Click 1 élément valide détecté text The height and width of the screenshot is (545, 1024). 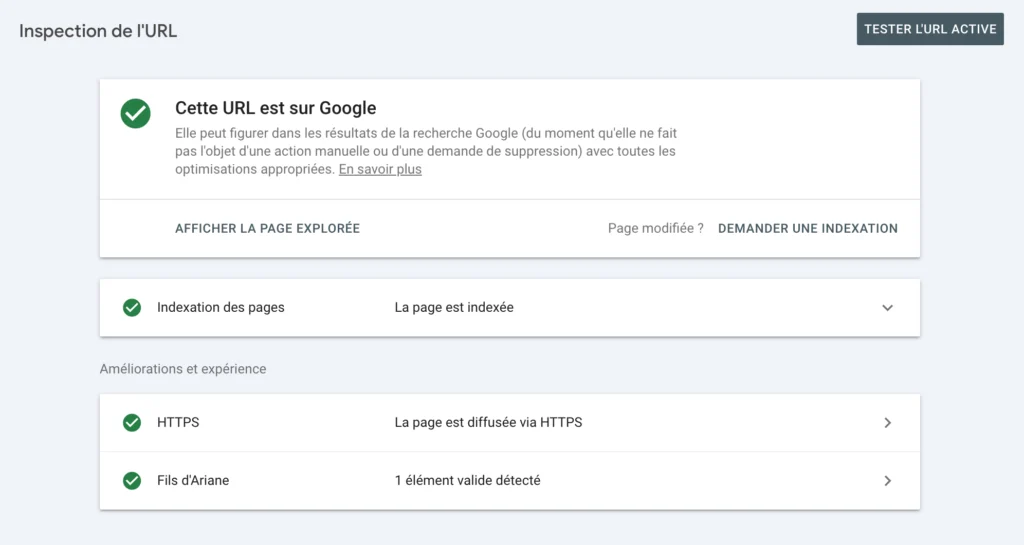[x=468, y=480]
